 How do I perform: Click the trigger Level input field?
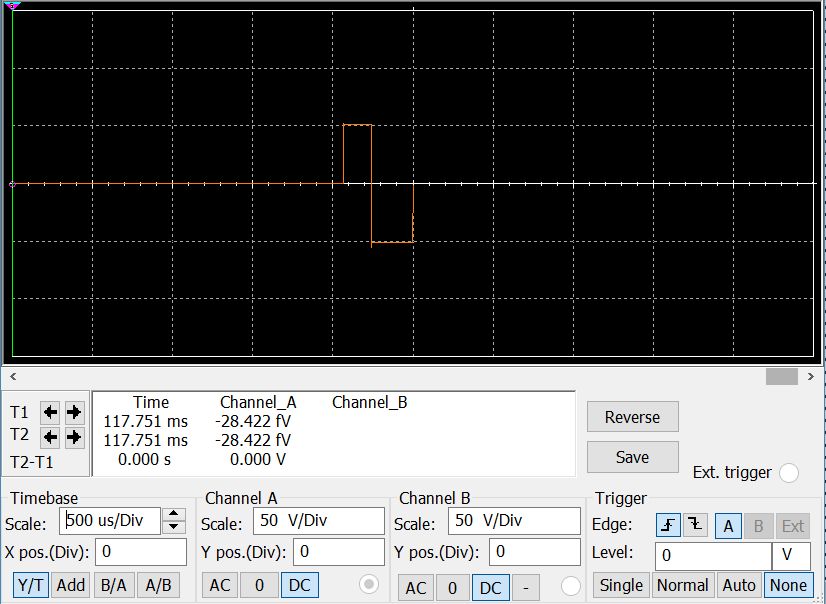(712, 556)
